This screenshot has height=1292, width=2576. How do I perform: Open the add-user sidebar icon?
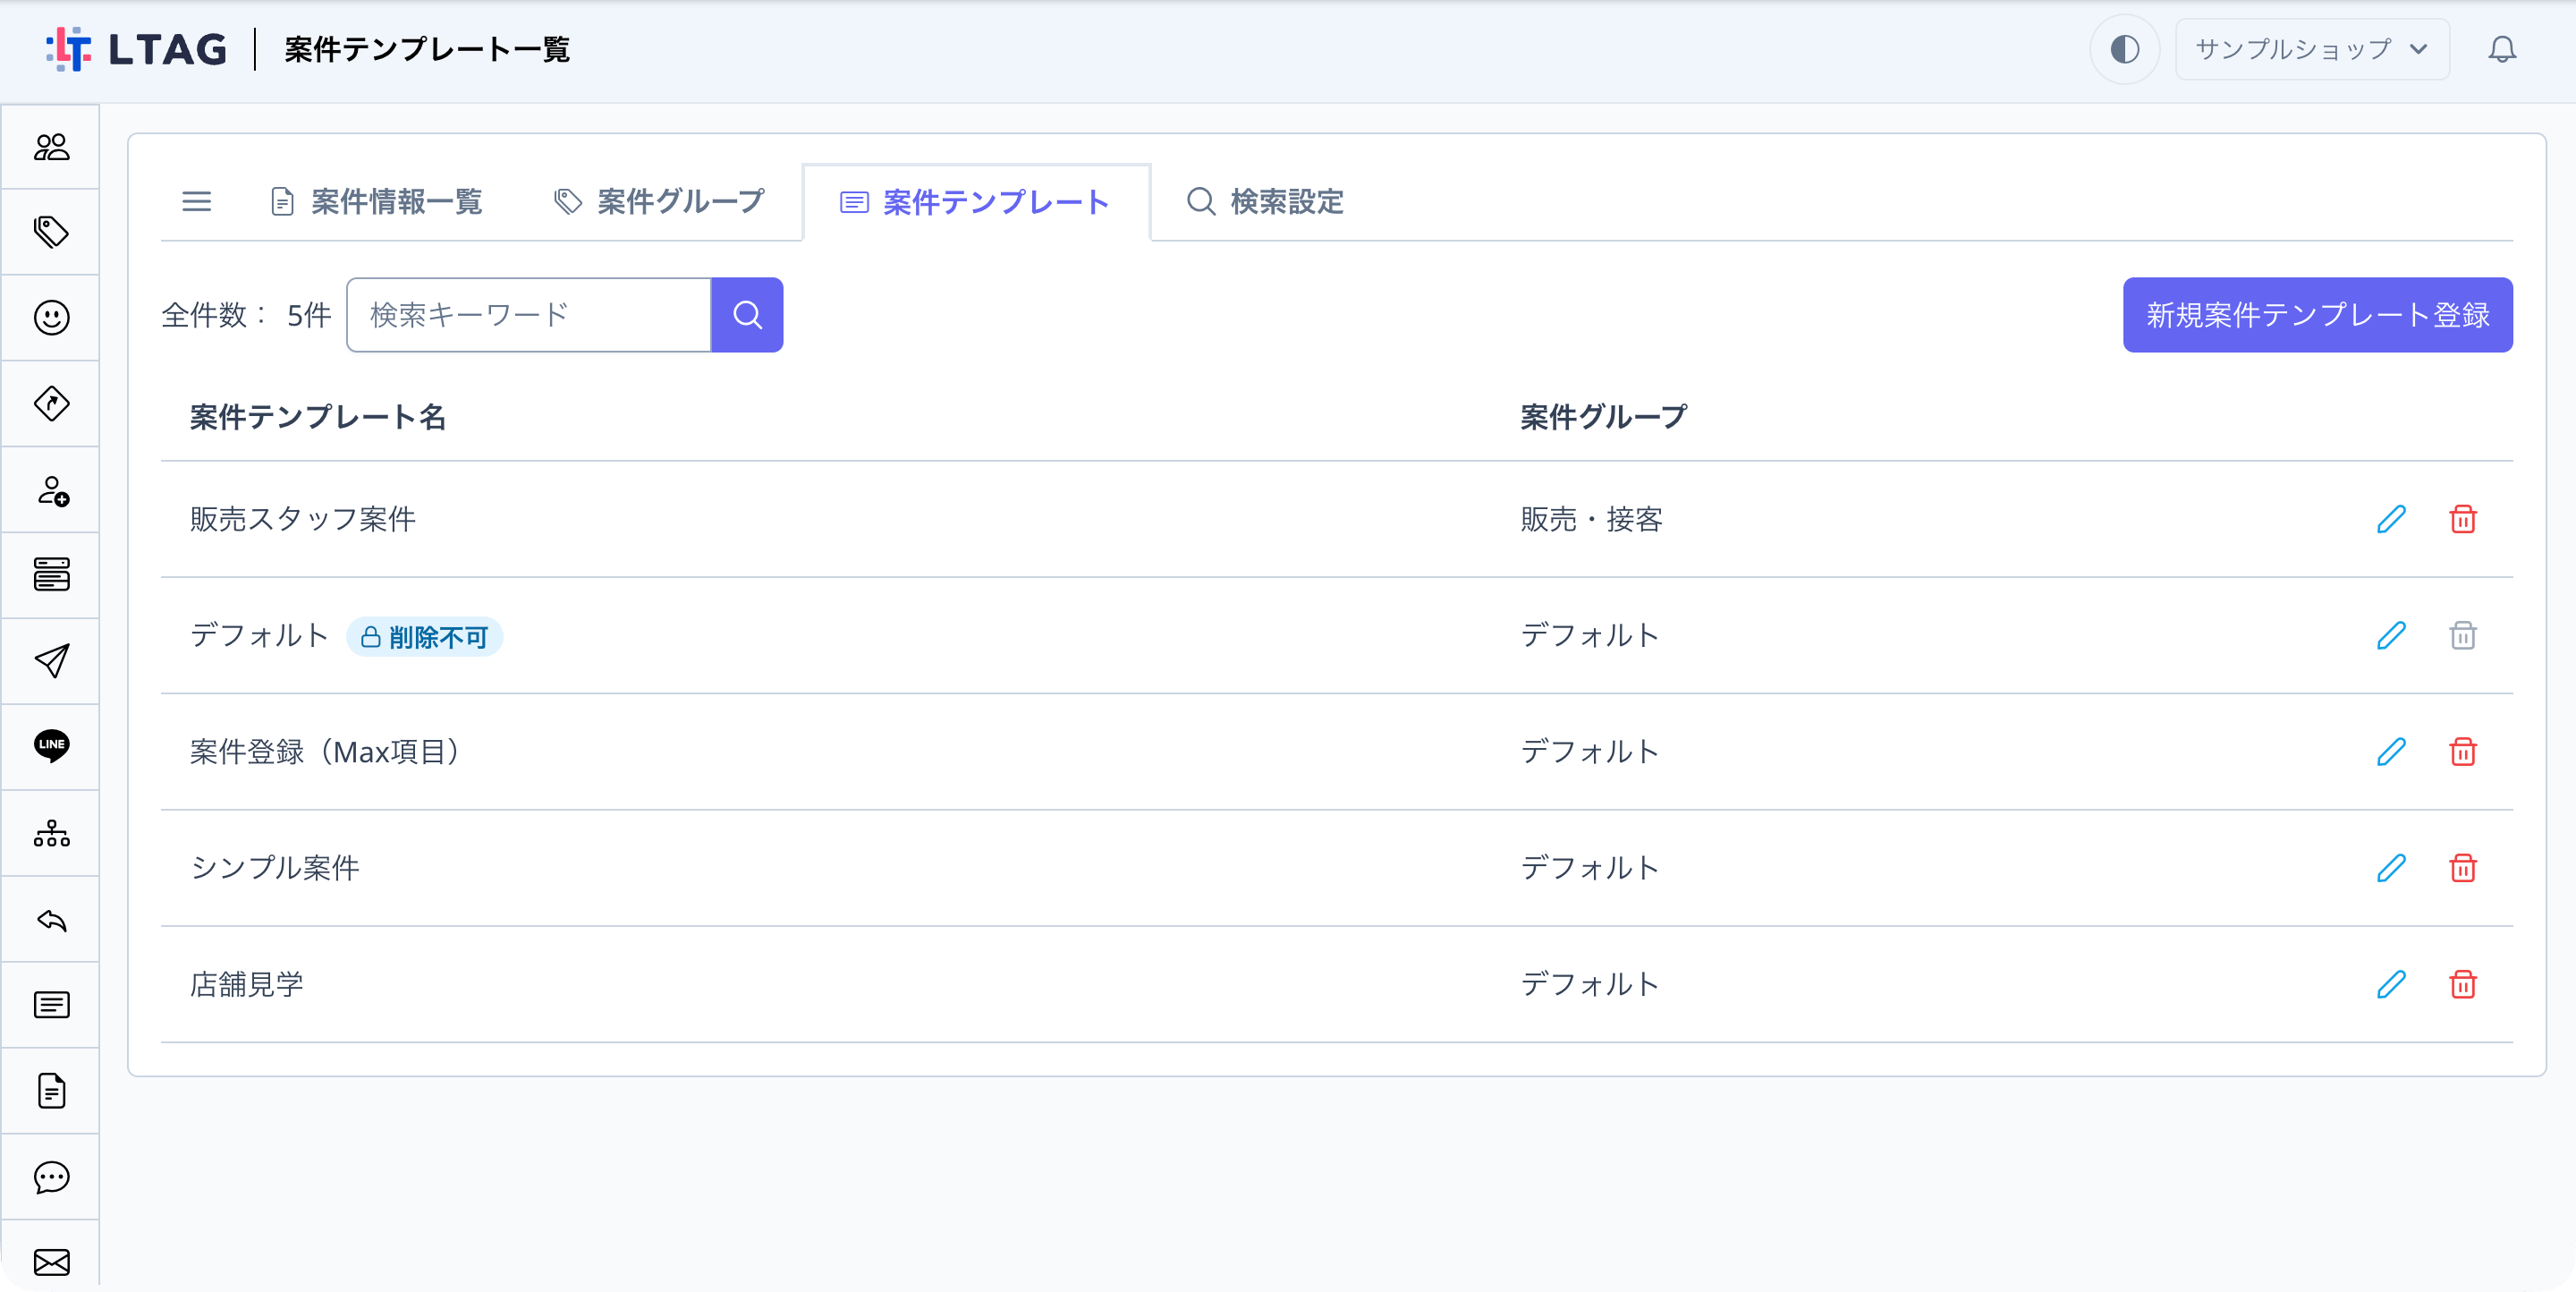coord(51,490)
